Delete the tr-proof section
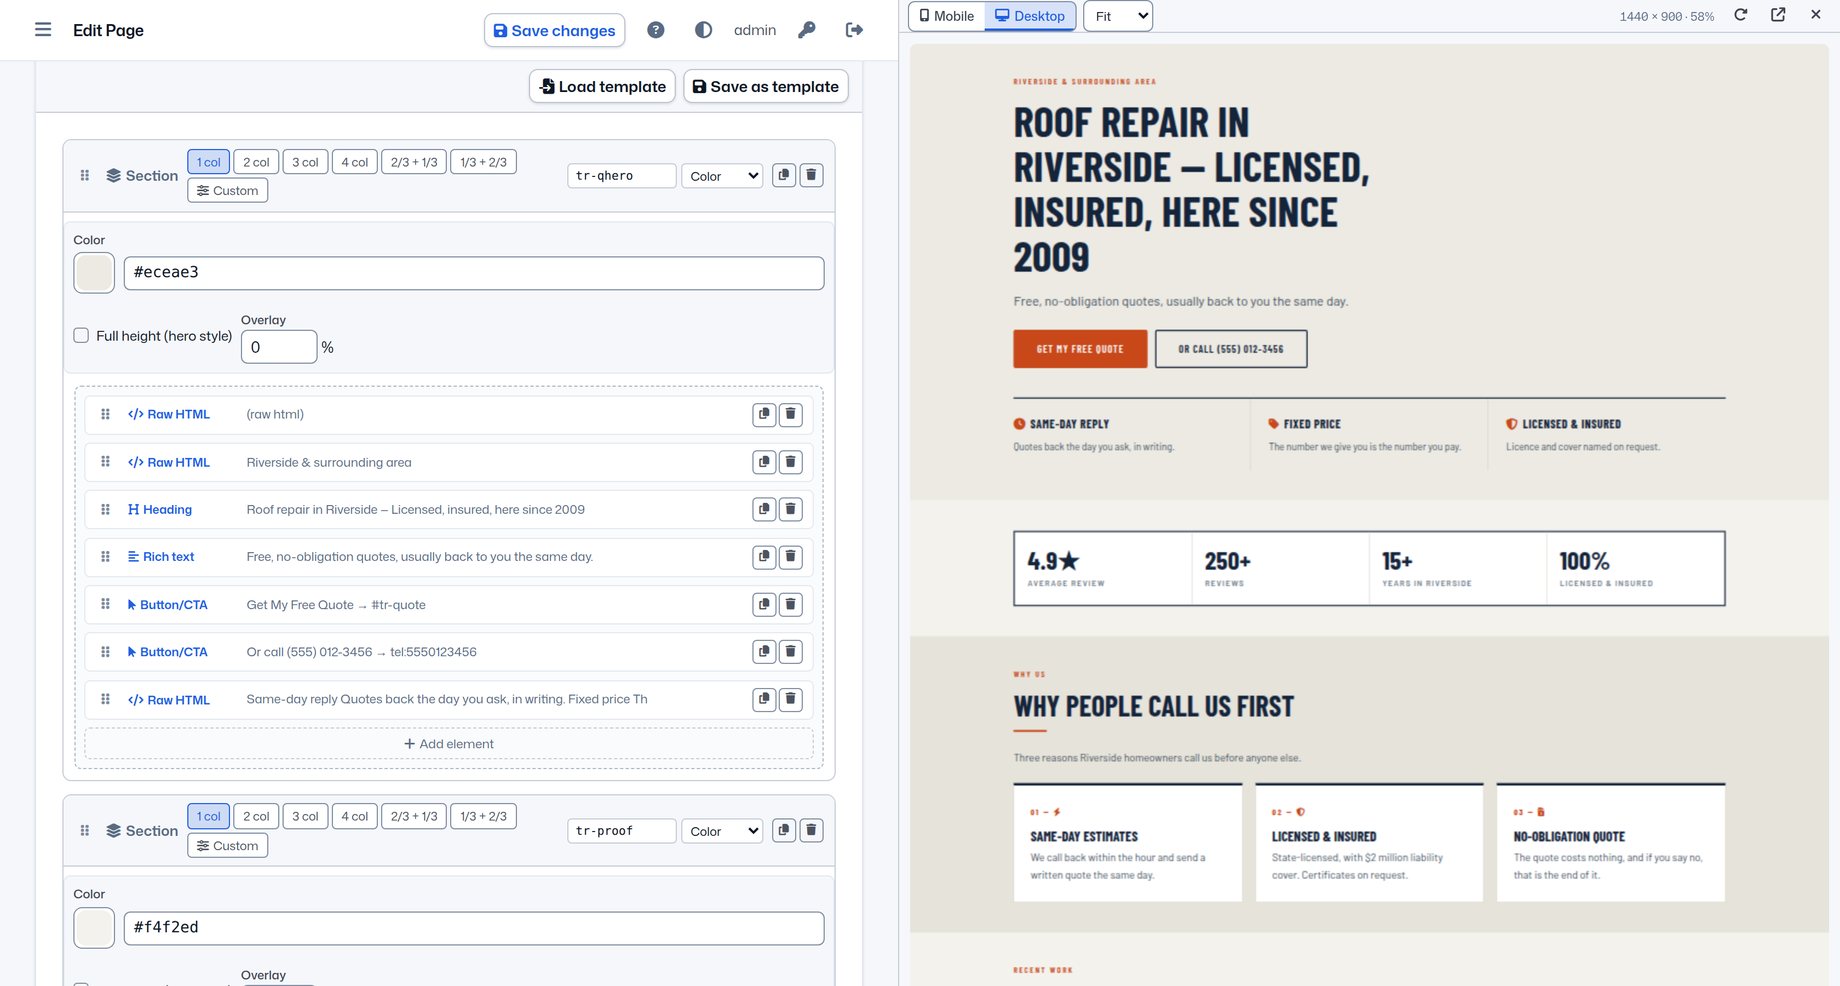Viewport: 1840px width, 986px height. tap(811, 830)
